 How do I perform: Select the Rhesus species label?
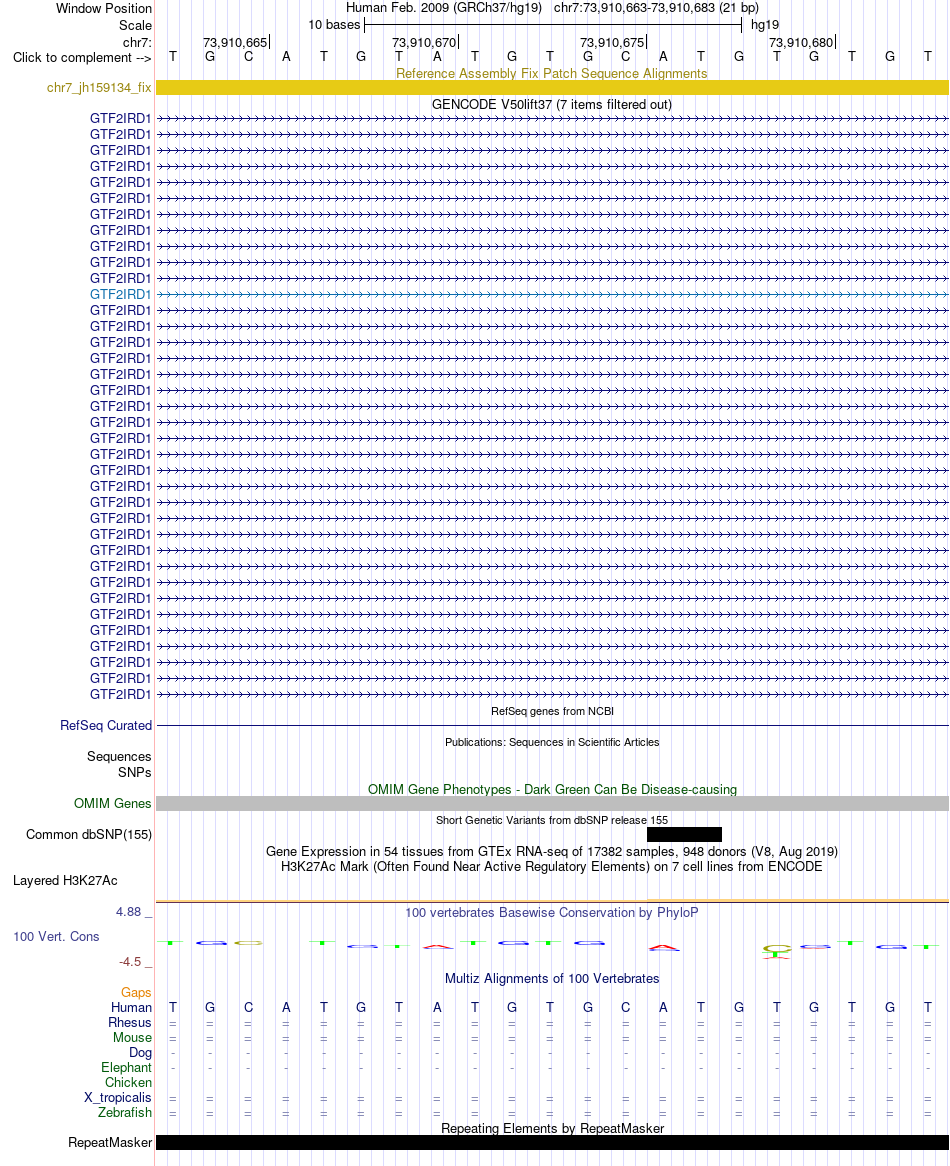129,1022
